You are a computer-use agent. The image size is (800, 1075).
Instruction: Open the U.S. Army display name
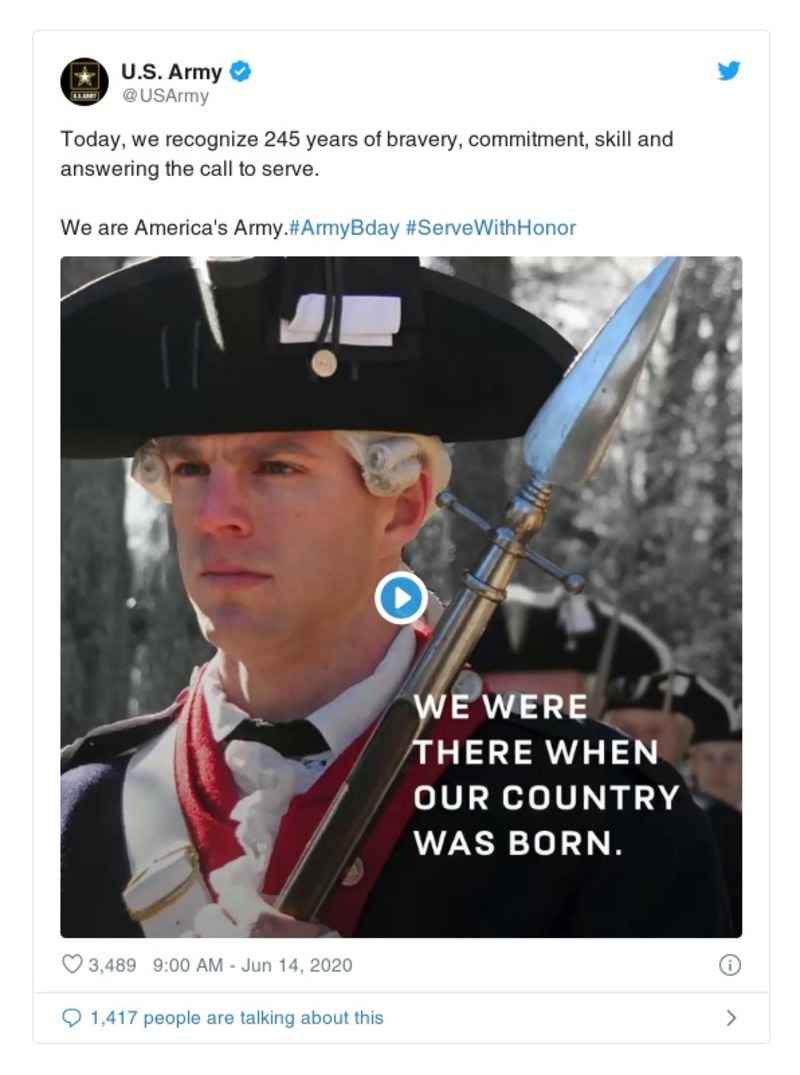(171, 71)
